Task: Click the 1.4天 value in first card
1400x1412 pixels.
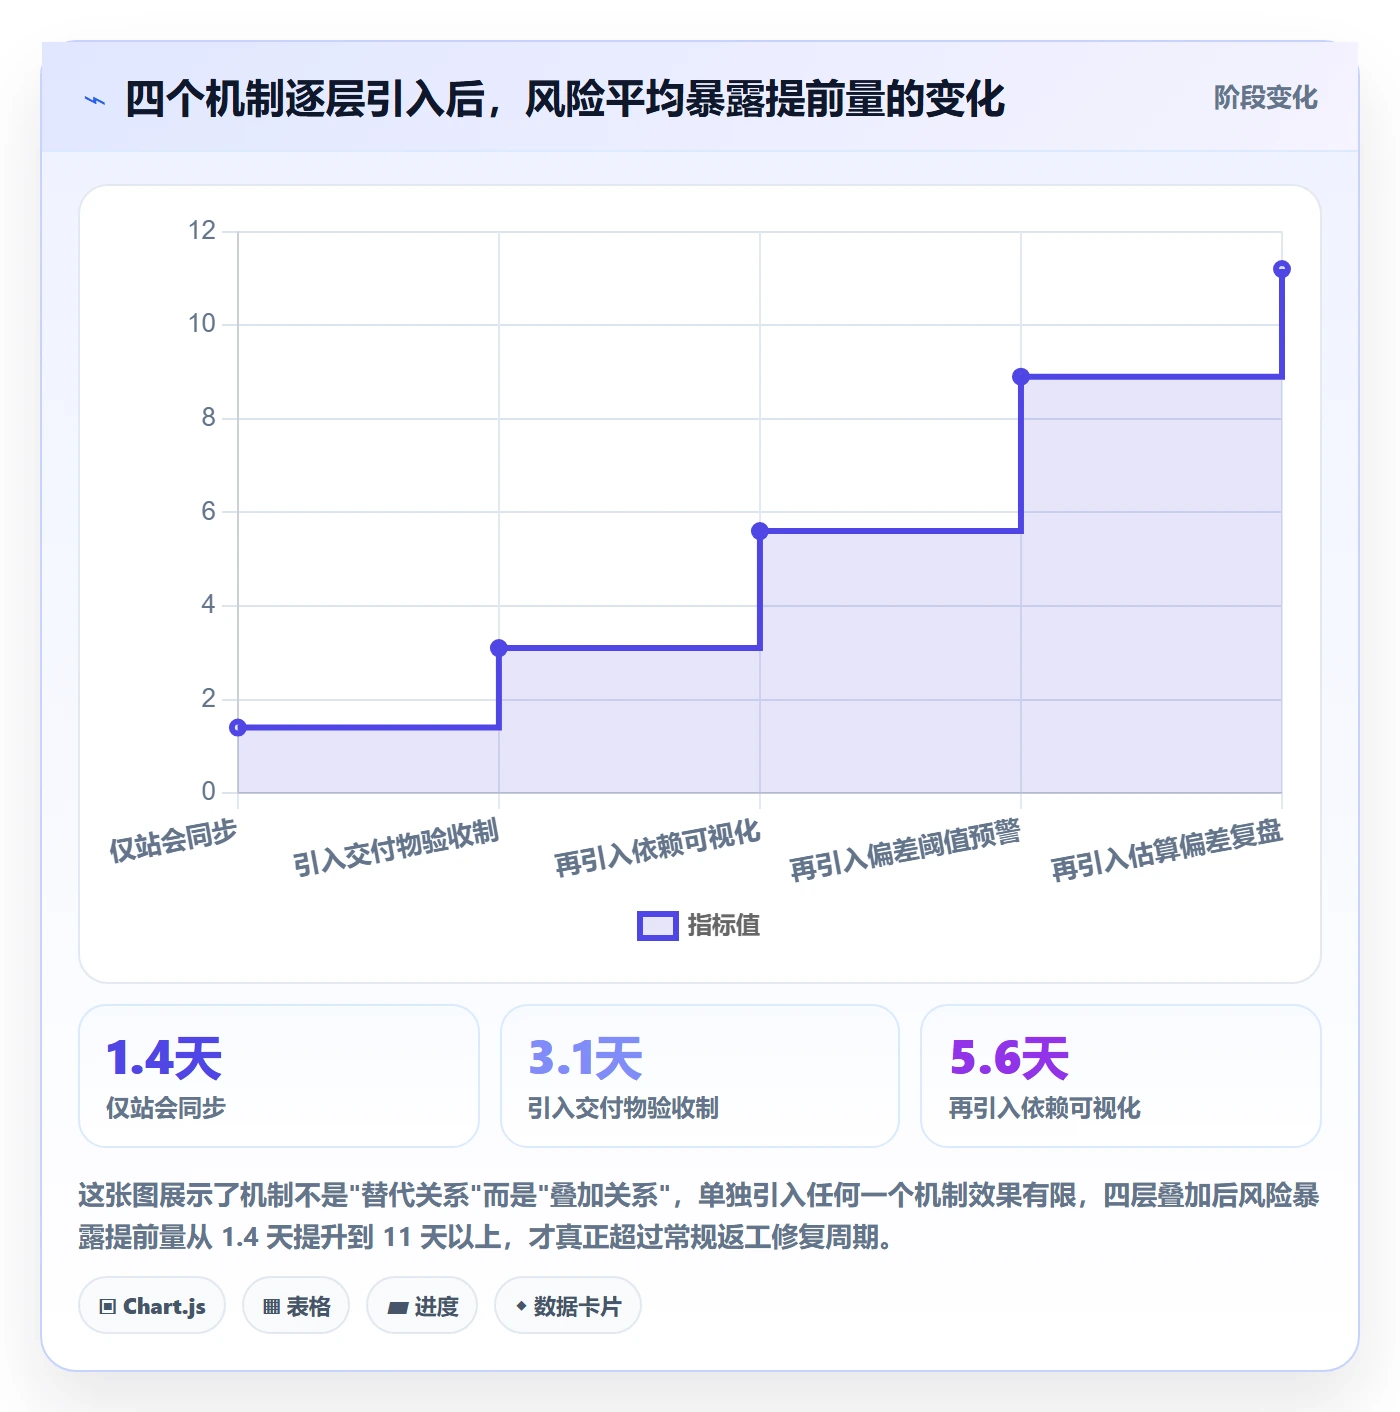Action: [164, 1058]
